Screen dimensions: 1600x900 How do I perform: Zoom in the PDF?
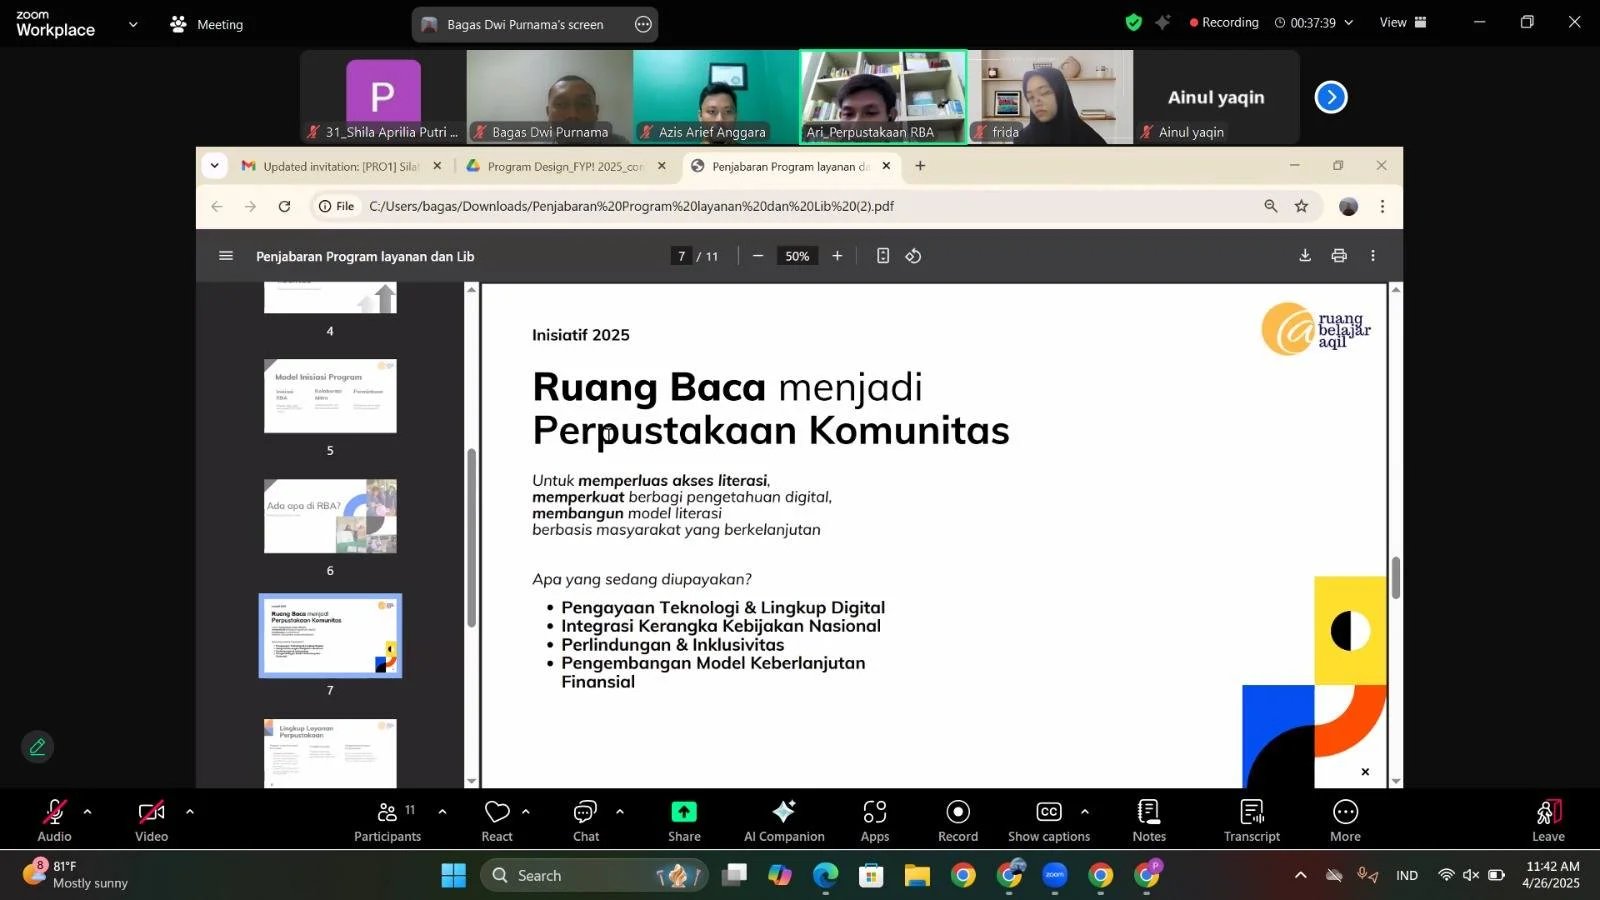point(837,256)
